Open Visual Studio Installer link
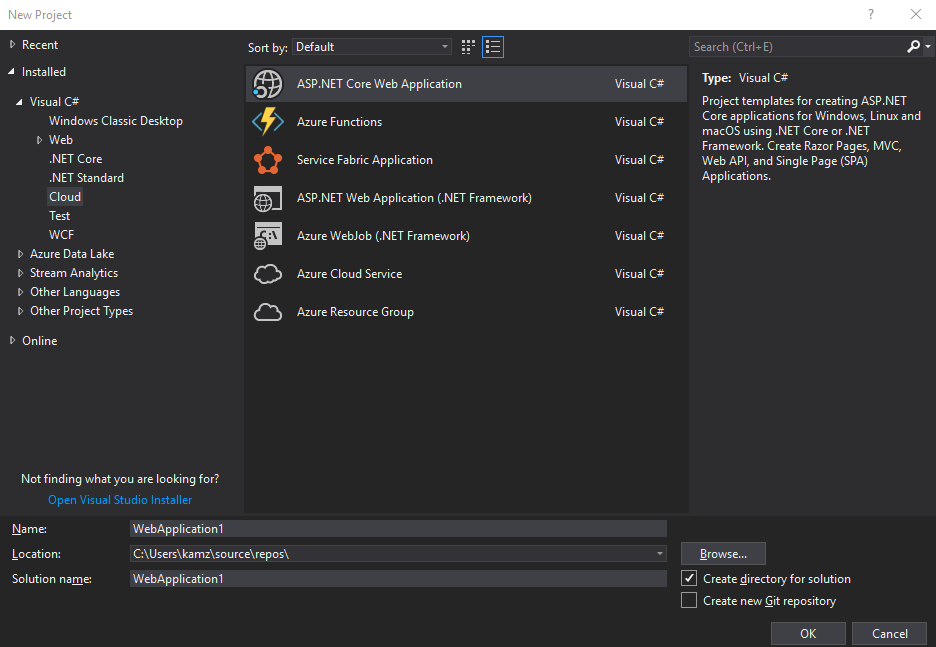This screenshot has width=936, height=647. (x=120, y=500)
